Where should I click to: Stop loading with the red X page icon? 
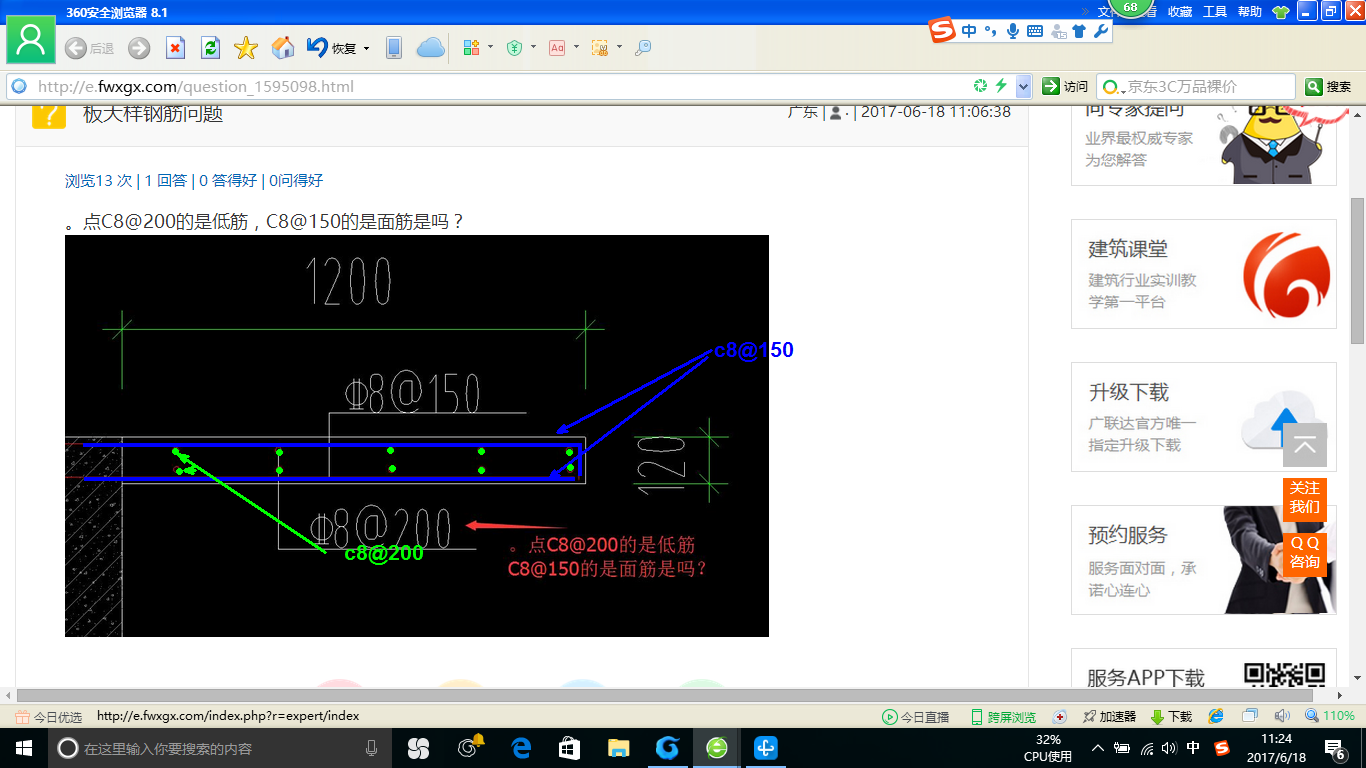pyautogui.click(x=175, y=48)
